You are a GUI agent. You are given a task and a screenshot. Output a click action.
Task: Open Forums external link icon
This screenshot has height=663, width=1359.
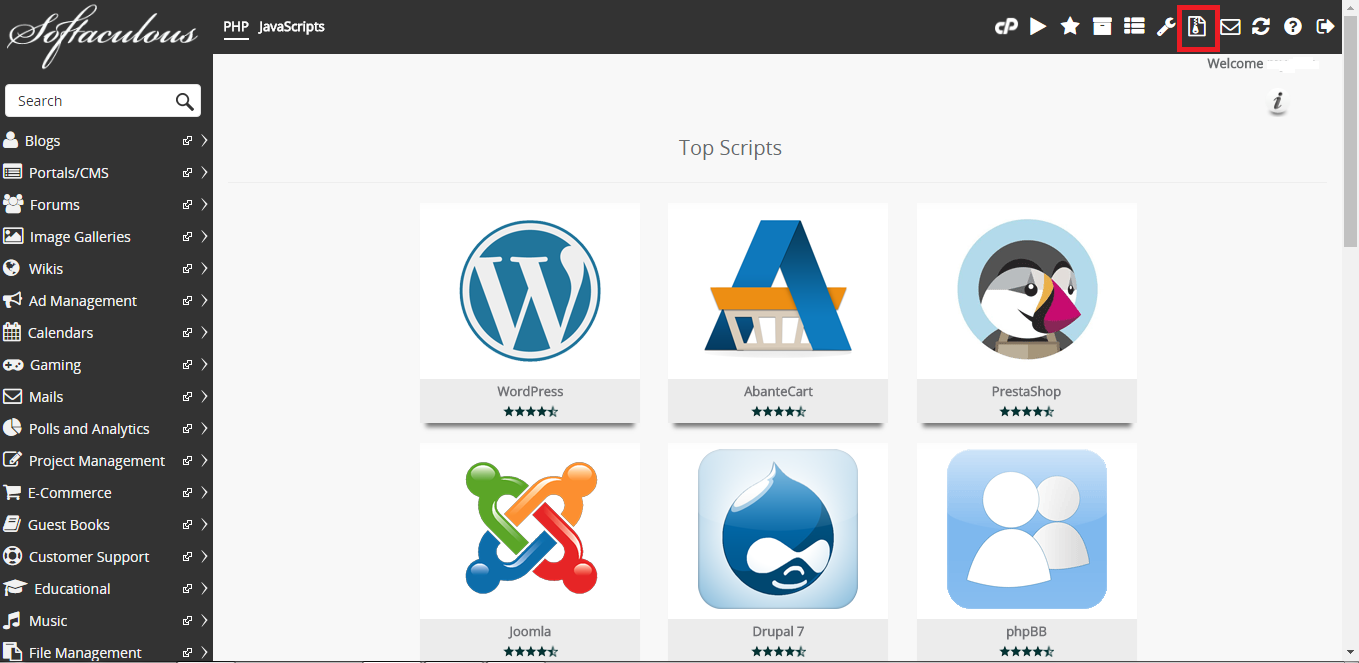[187, 205]
